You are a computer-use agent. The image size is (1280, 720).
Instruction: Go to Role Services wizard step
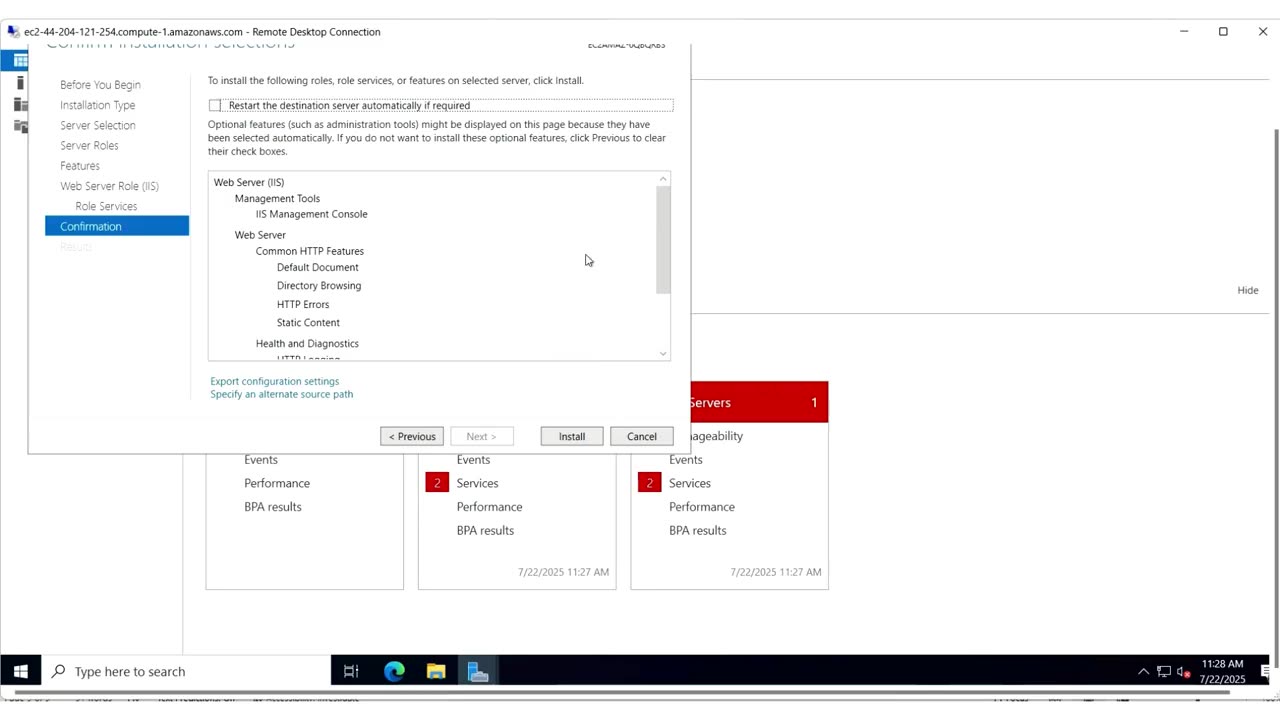point(106,206)
